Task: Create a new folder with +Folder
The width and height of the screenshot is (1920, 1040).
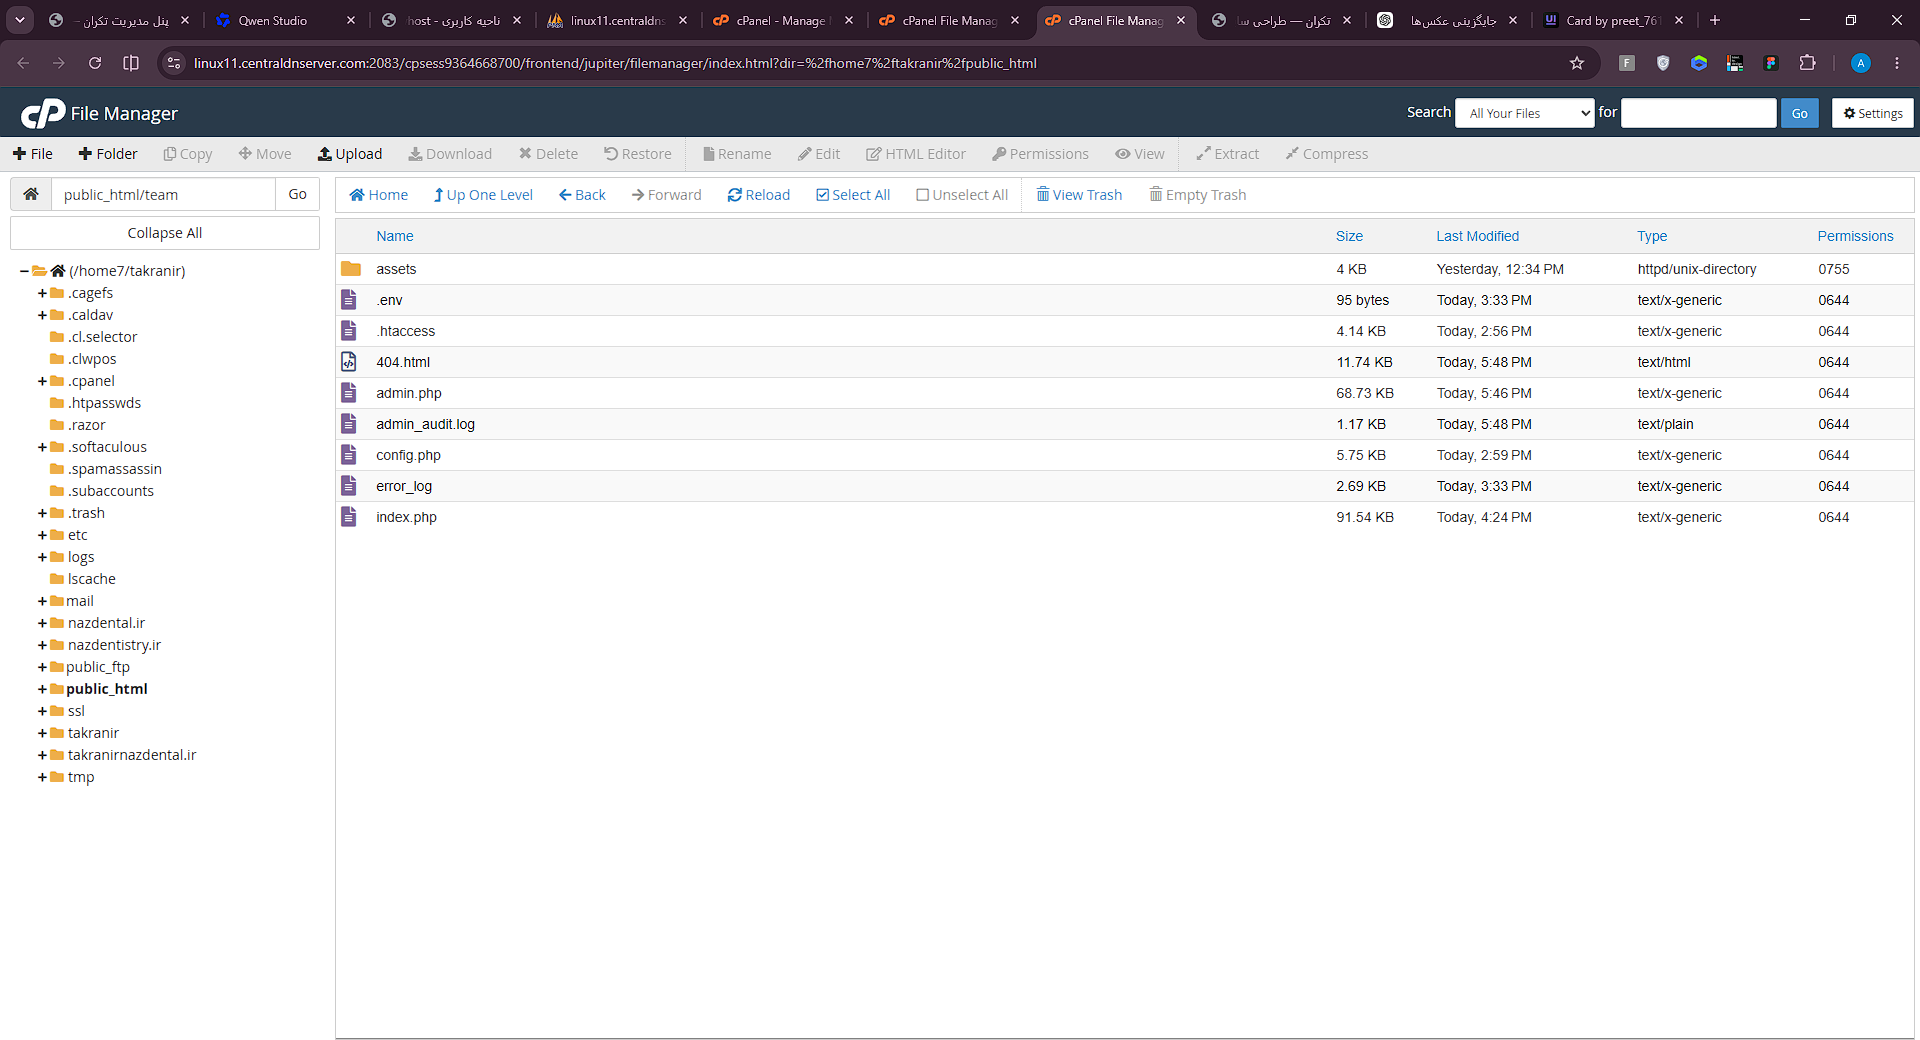Action: coord(108,154)
